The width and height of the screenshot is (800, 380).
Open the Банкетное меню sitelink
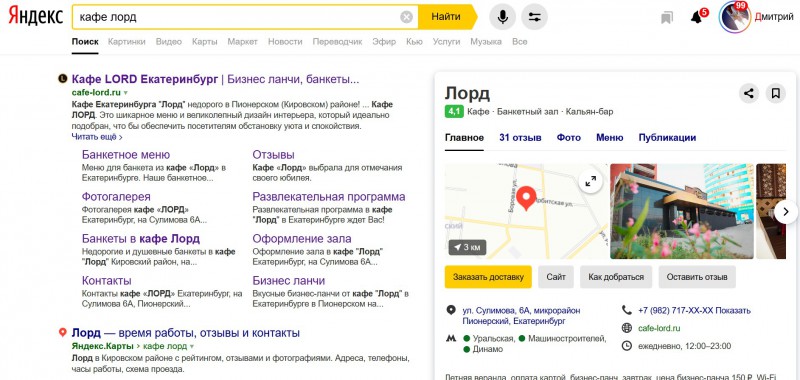(126, 155)
